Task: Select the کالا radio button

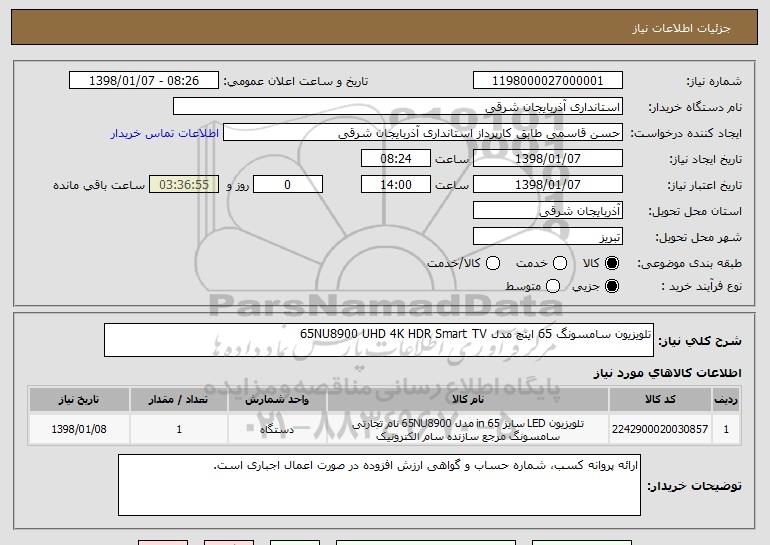Action: click(612, 264)
